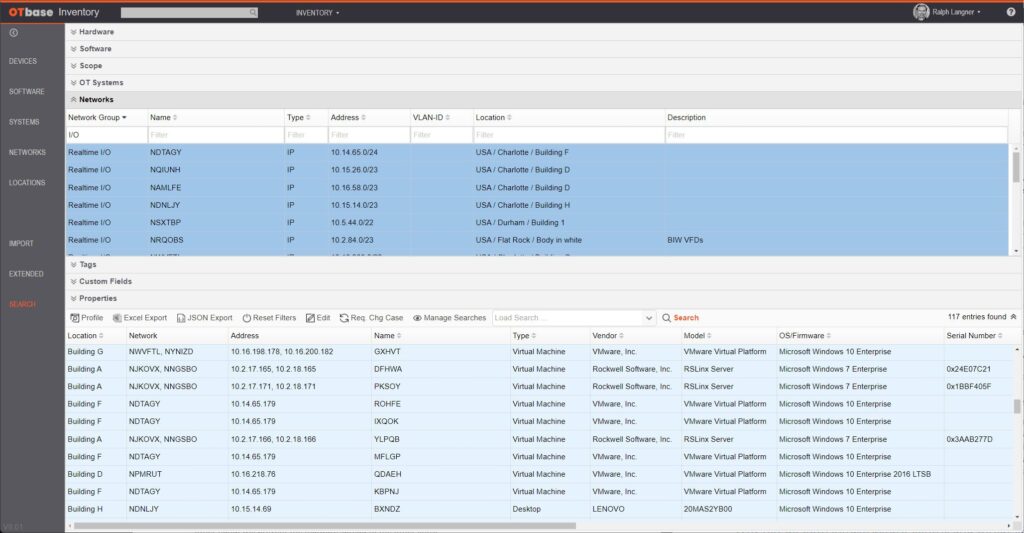Expand the OT Systems section
This screenshot has width=1024, height=533.
[x=101, y=83]
